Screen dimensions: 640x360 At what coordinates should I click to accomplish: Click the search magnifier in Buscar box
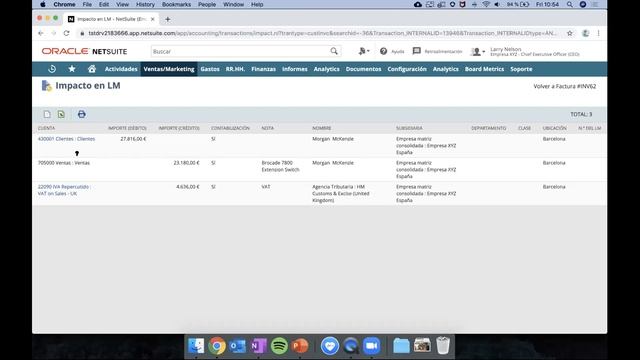[x=334, y=51]
